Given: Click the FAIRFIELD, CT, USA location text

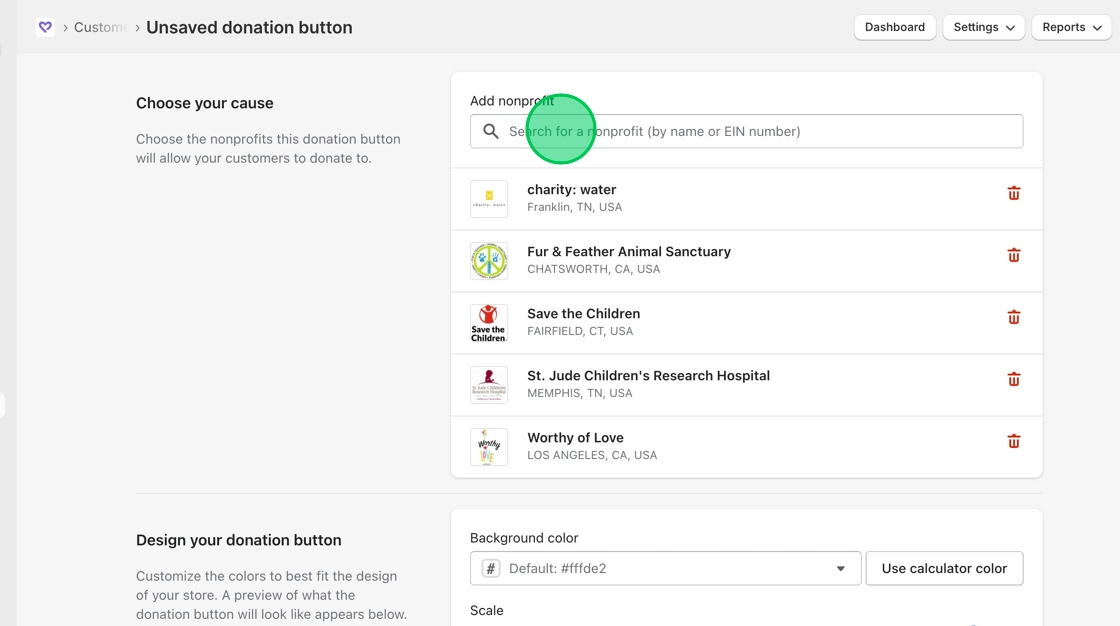Looking at the screenshot, I should 580,332.
